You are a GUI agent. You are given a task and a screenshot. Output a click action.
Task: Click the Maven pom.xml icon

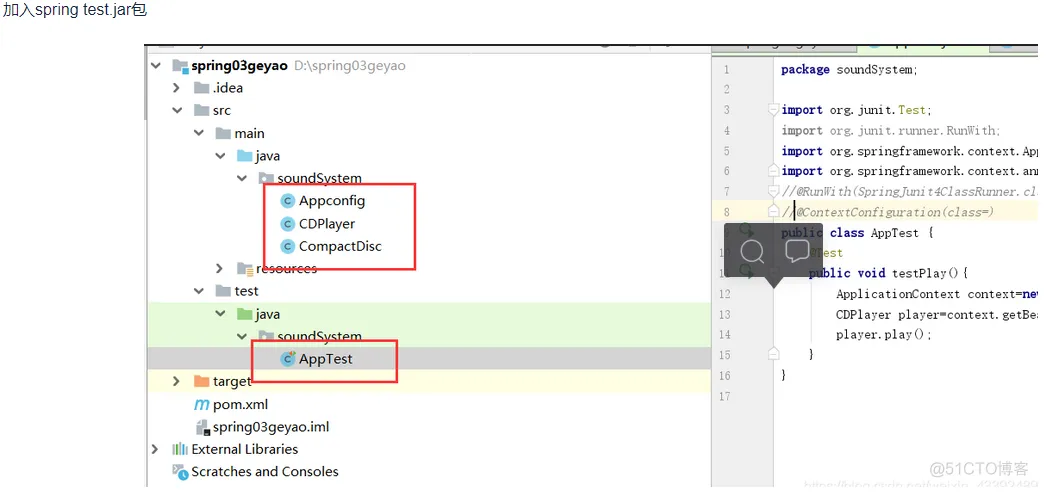point(201,405)
